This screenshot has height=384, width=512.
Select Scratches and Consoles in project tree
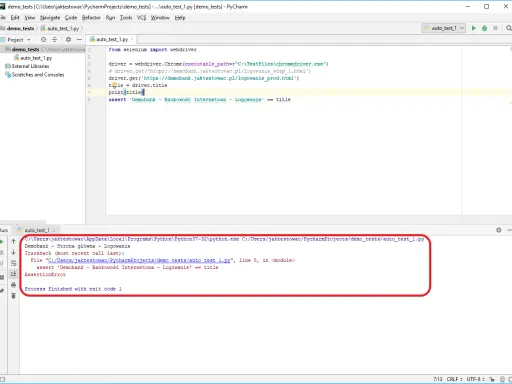pyautogui.click(x=35, y=75)
